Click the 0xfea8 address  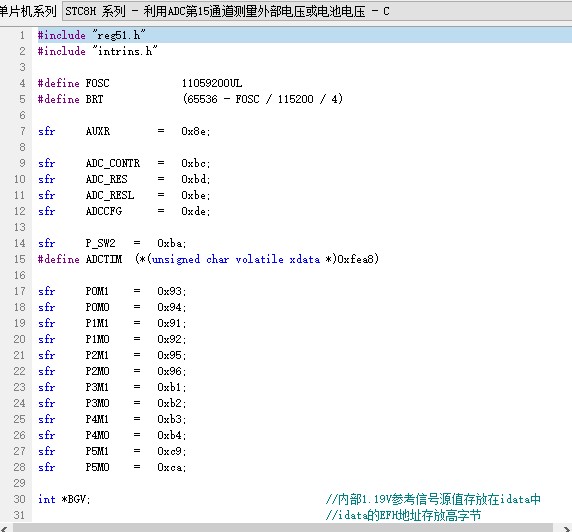355,259
